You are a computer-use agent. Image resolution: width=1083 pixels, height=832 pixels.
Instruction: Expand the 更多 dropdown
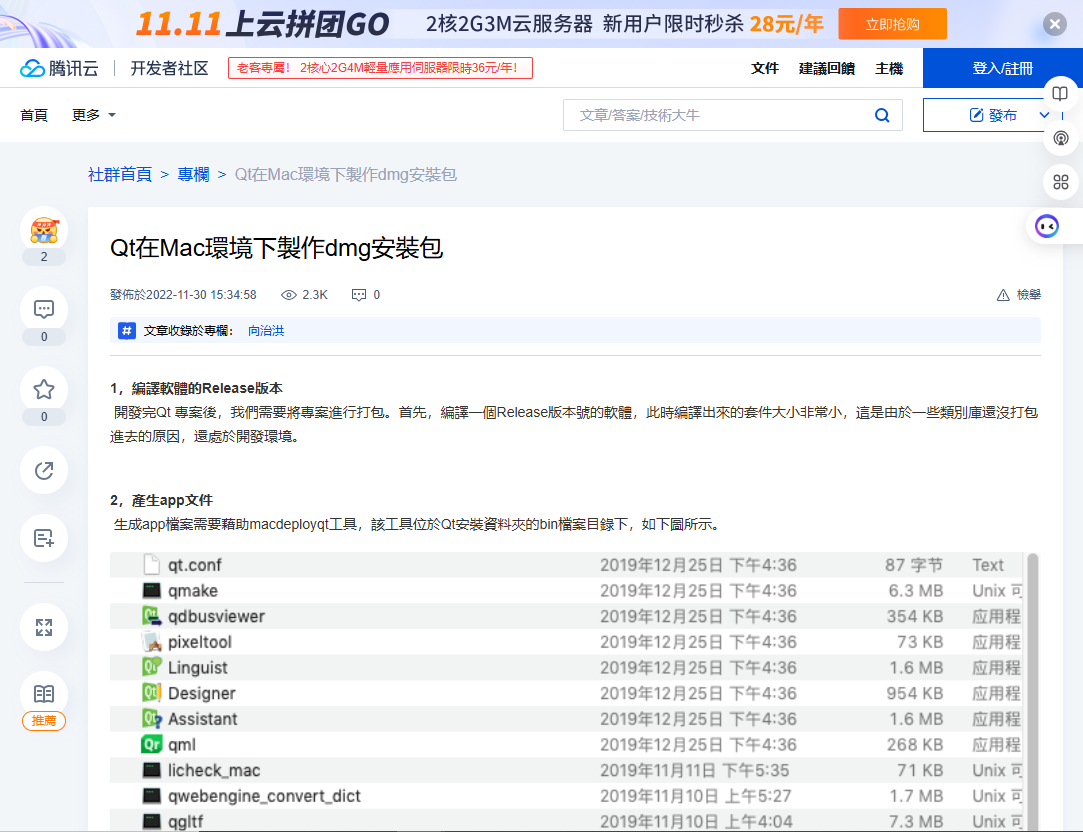(93, 115)
